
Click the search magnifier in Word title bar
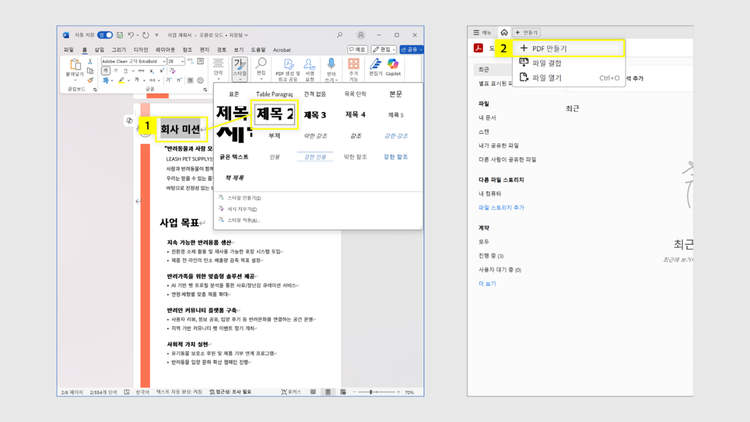pyautogui.click(x=340, y=35)
